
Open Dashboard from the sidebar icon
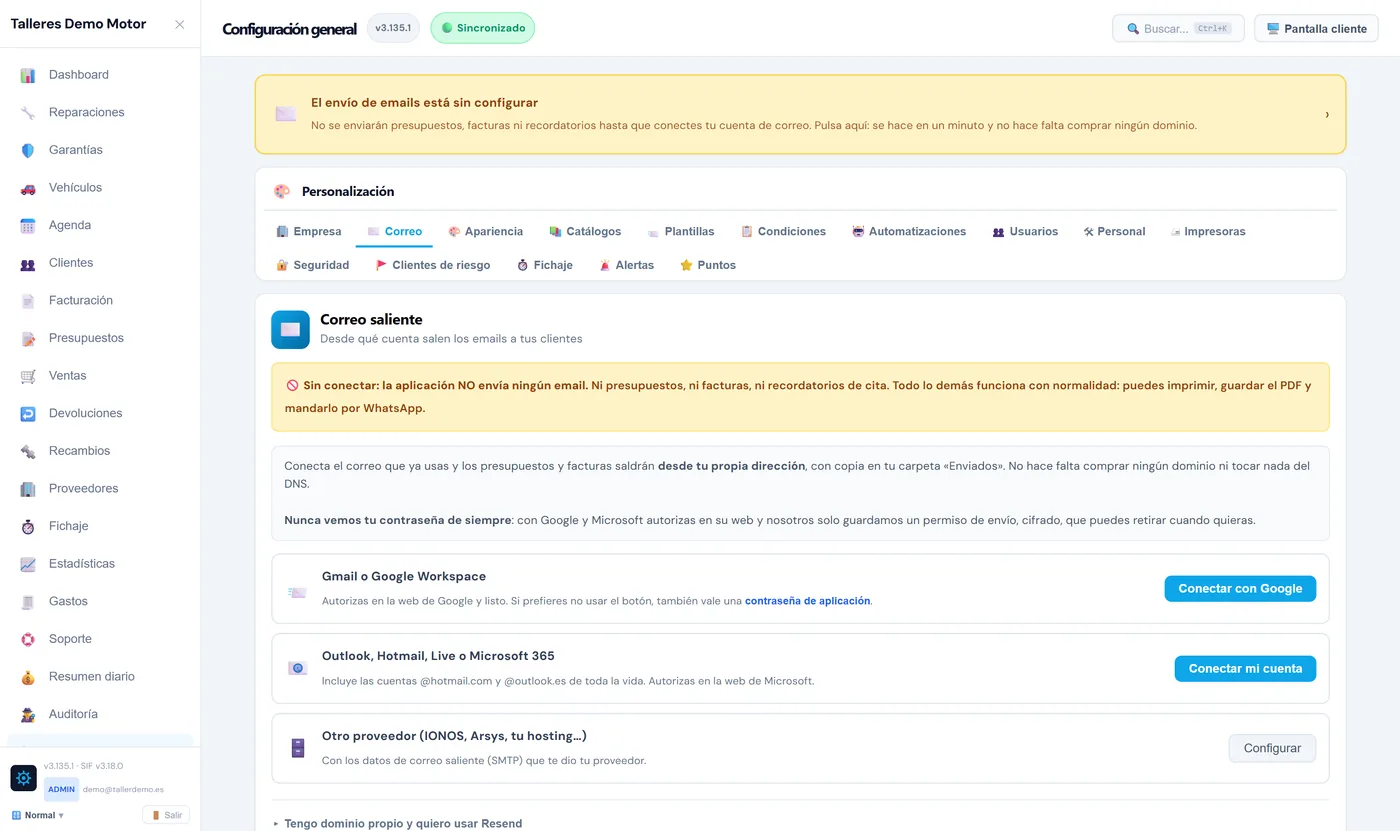coord(28,75)
